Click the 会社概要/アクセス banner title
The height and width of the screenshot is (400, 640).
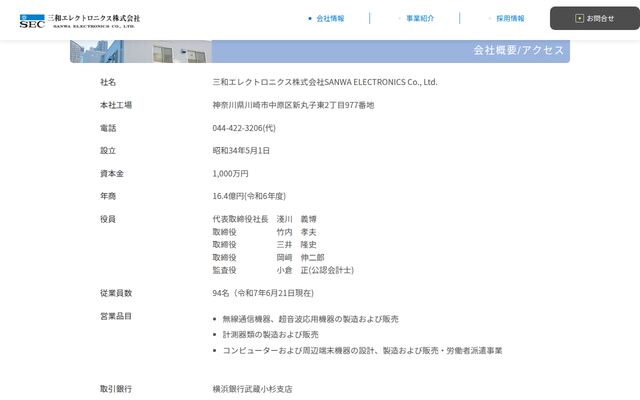(518, 50)
